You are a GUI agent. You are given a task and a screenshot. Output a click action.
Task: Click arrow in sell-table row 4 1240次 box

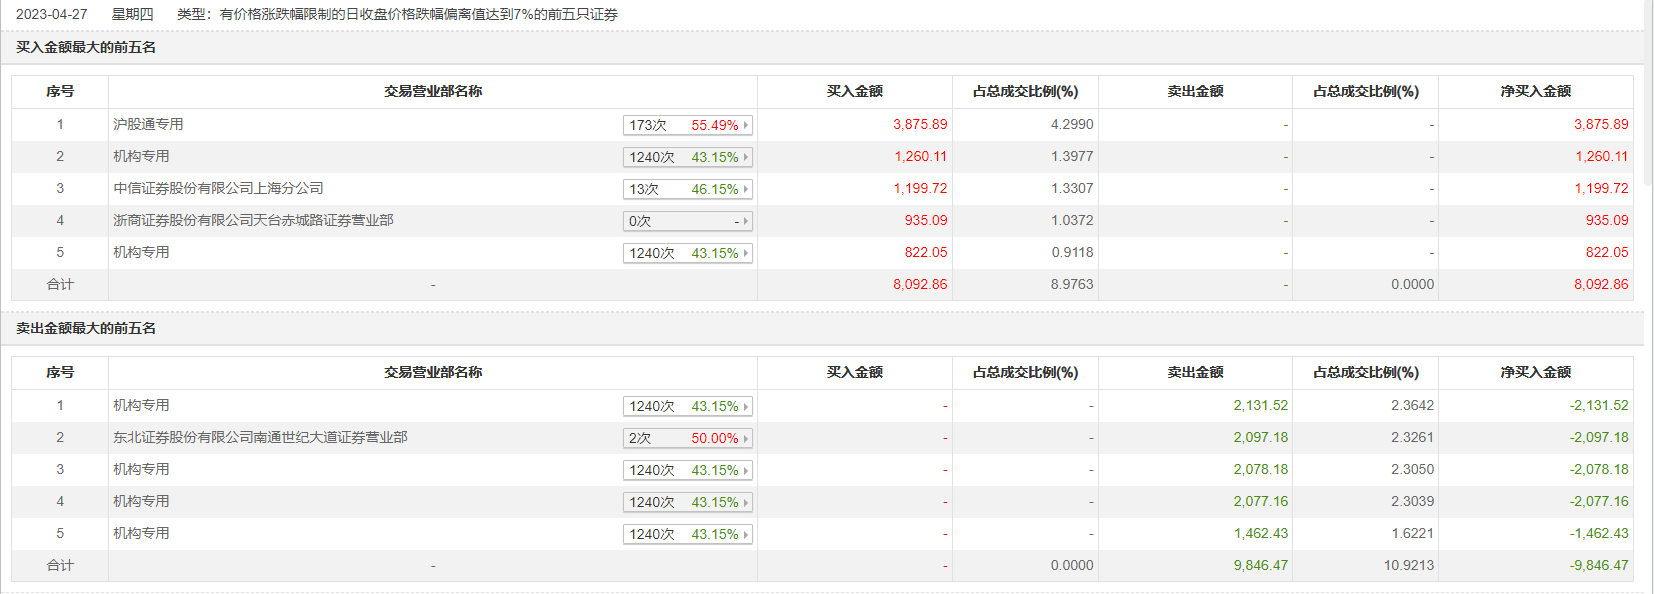point(746,502)
